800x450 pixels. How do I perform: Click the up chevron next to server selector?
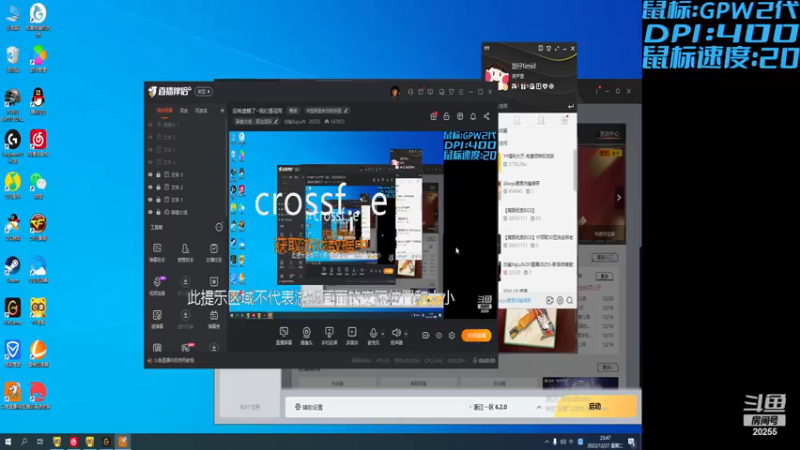[539, 407]
